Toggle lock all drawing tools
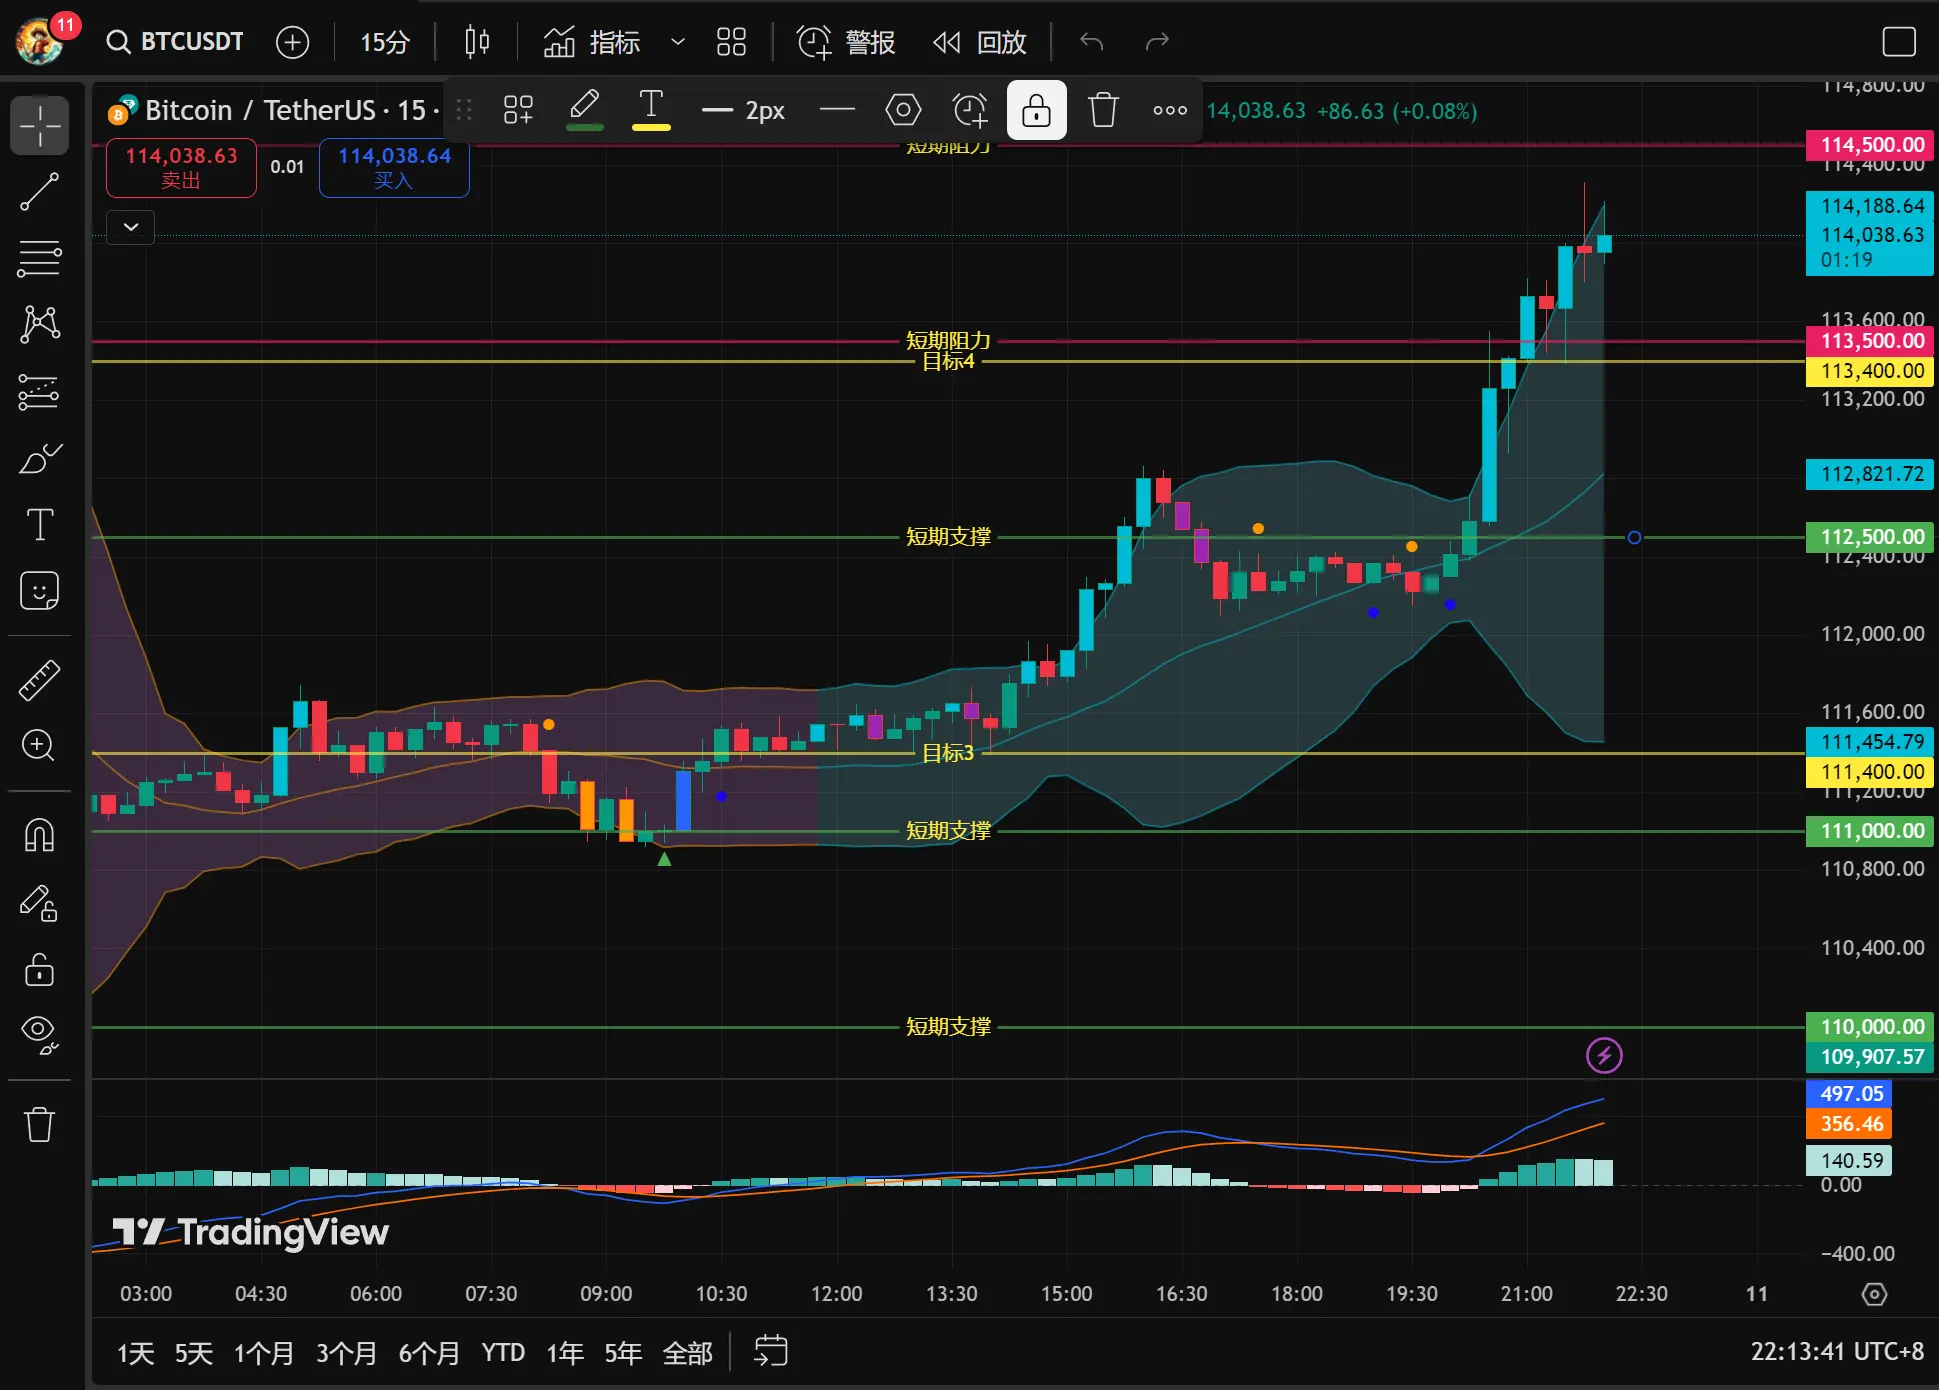The image size is (1939, 1390). (40, 968)
